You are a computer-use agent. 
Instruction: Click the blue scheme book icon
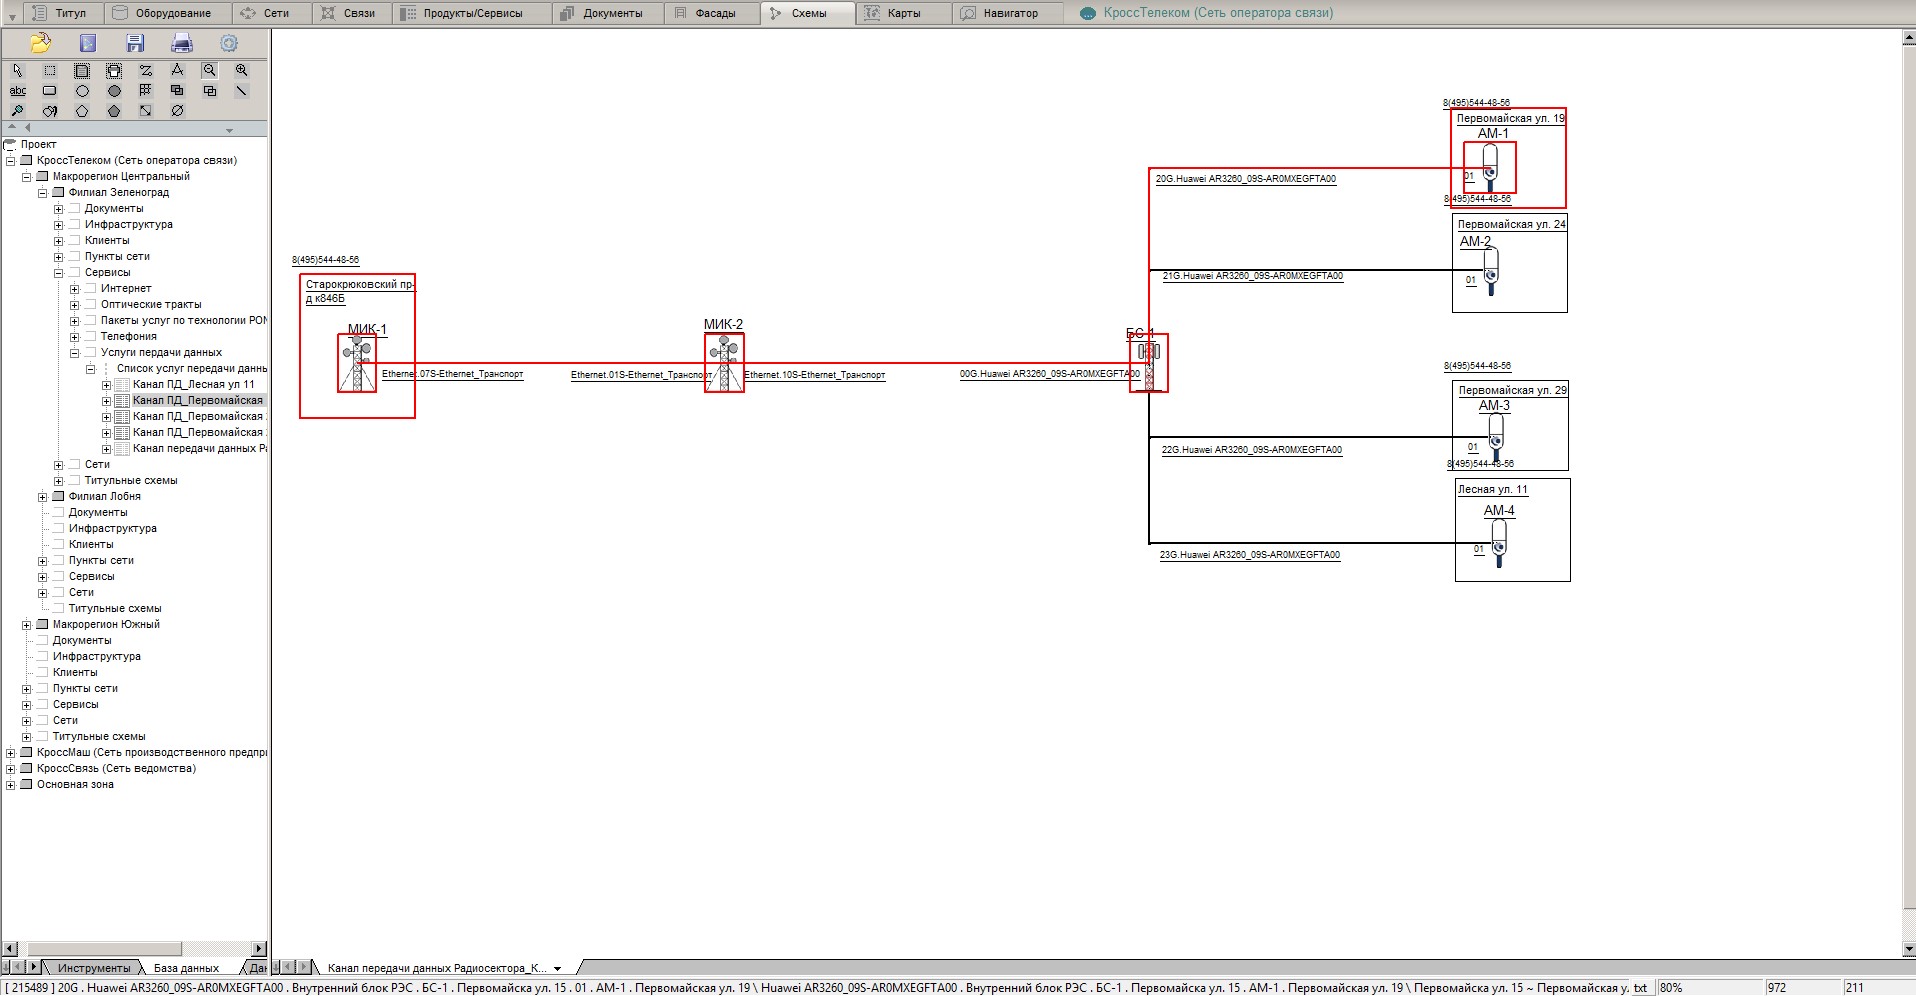coord(88,43)
